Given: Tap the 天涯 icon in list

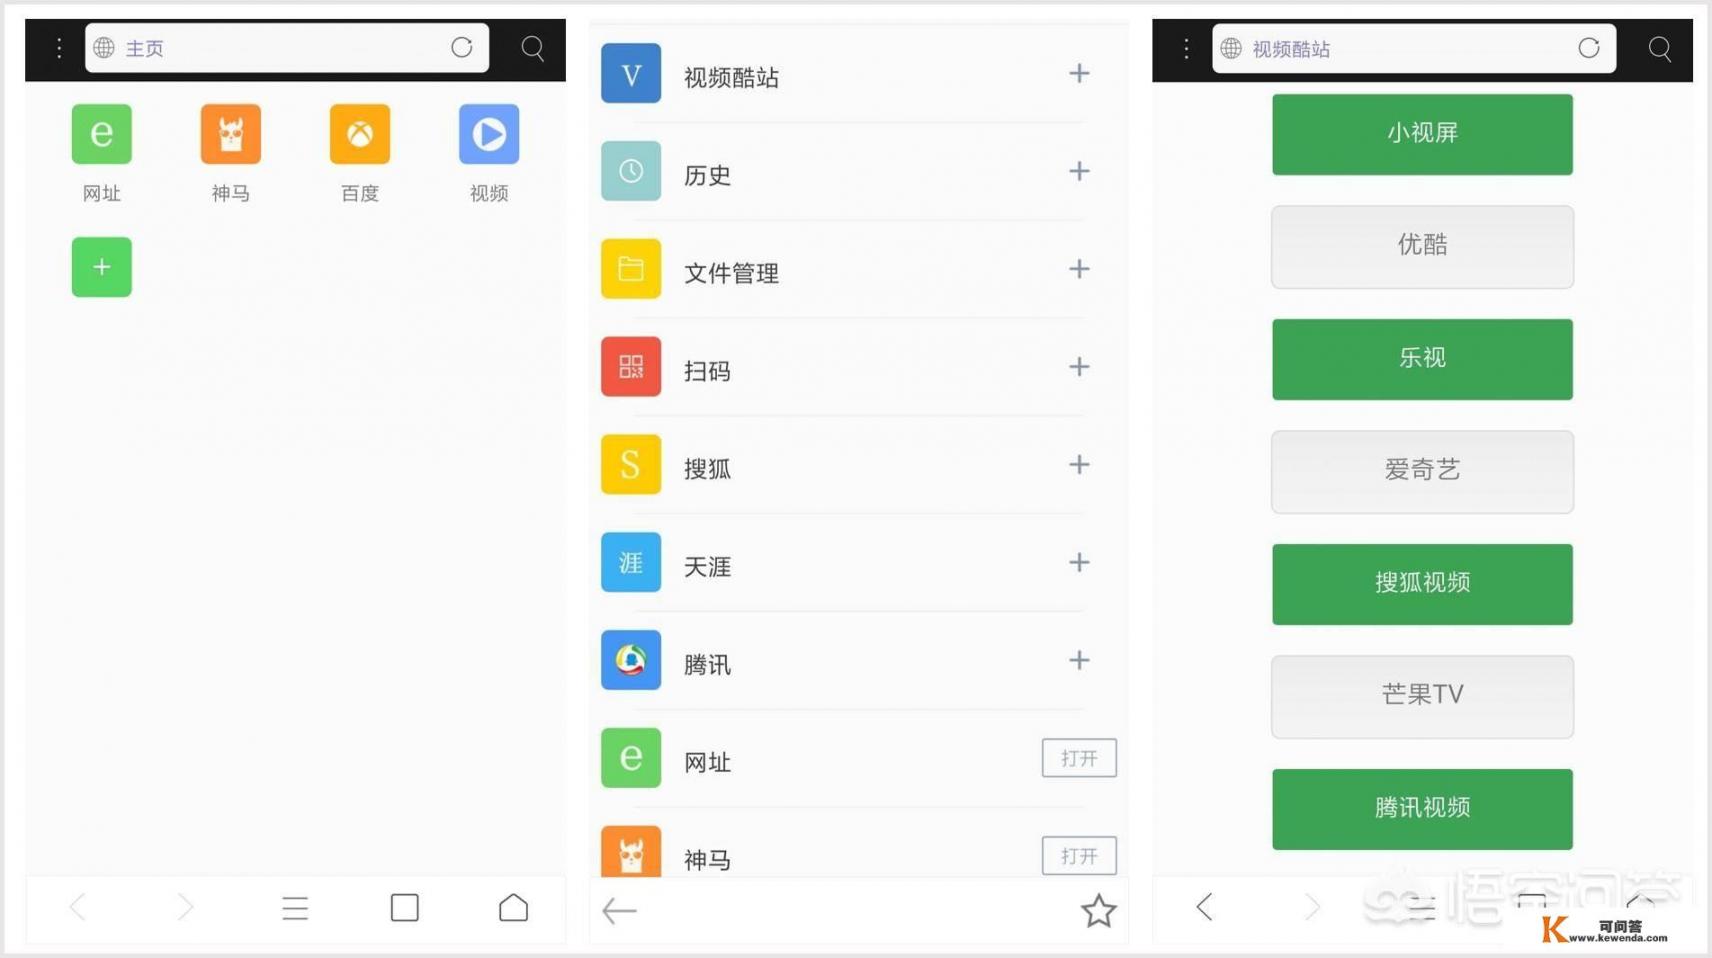Looking at the screenshot, I should click(631, 562).
